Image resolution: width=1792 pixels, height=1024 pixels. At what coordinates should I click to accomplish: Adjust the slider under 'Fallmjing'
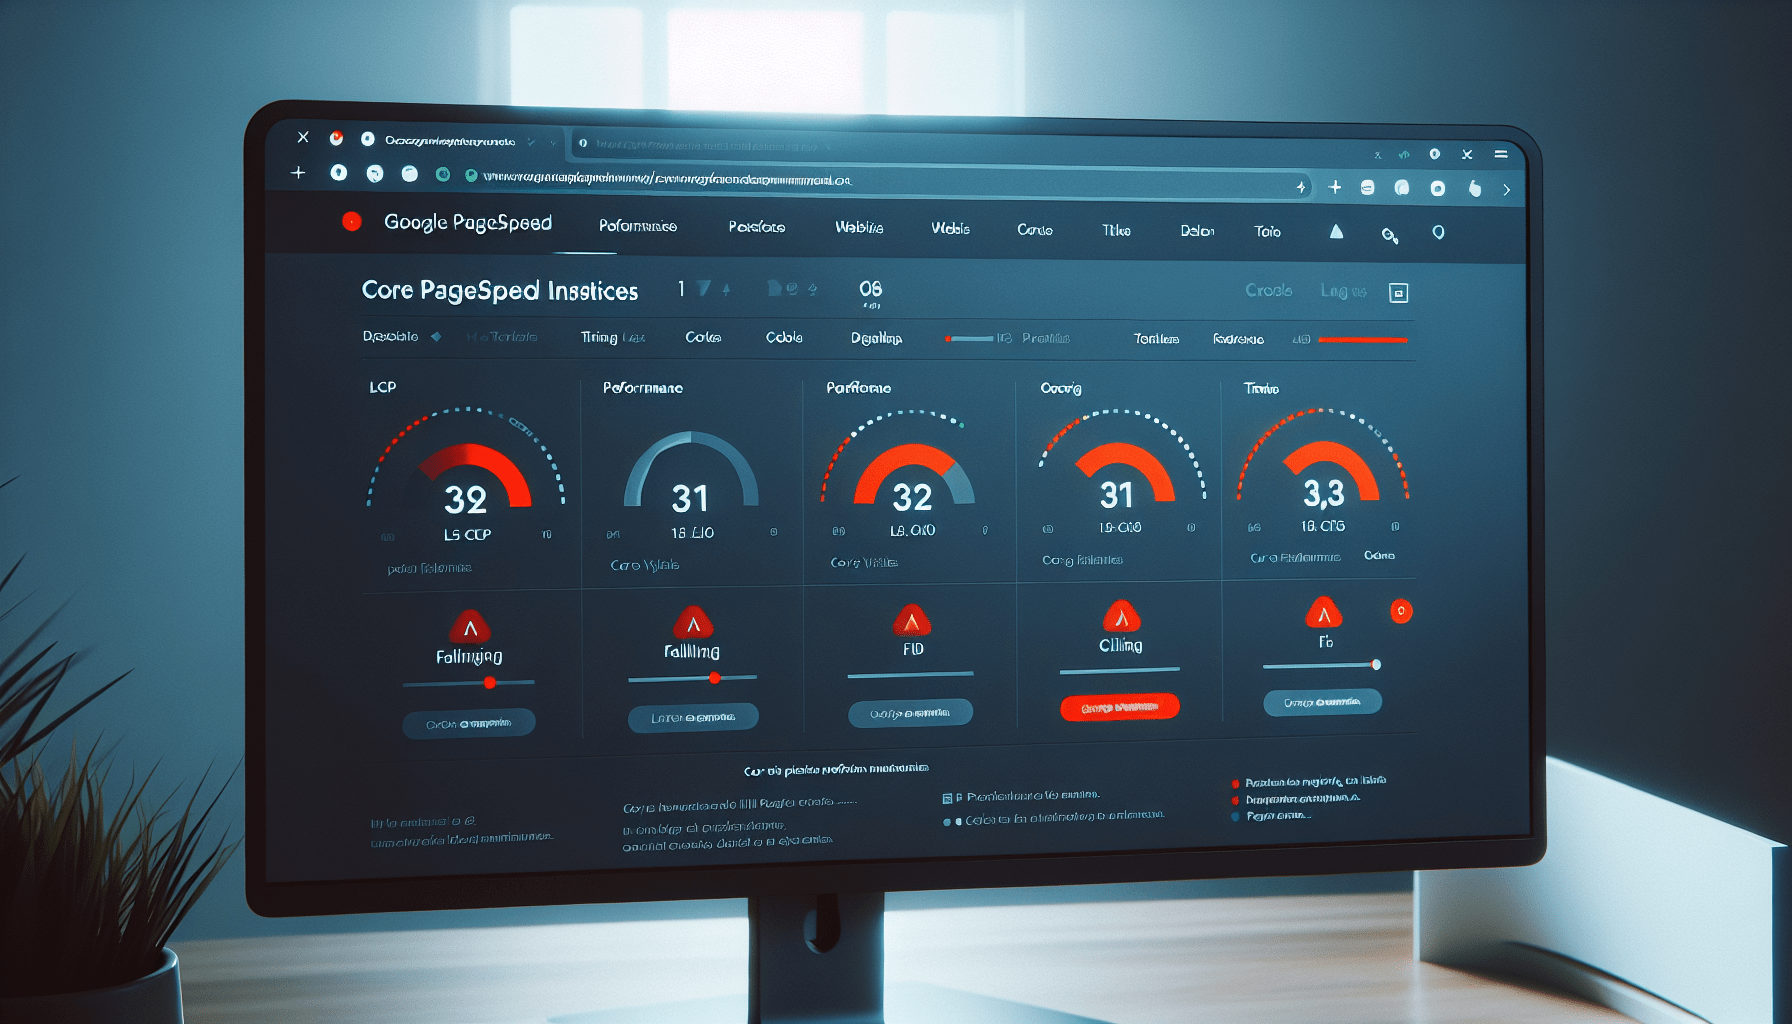(x=469, y=683)
